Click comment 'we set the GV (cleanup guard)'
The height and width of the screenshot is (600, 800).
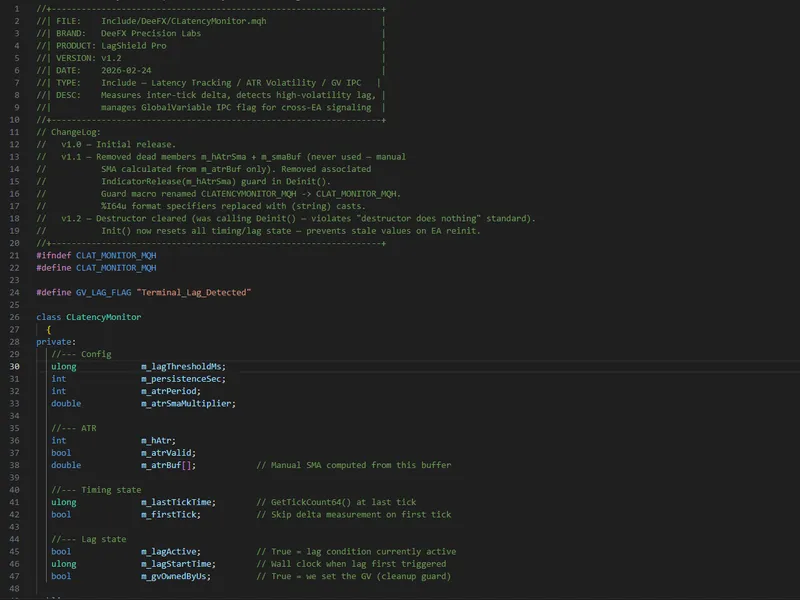[379, 576]
